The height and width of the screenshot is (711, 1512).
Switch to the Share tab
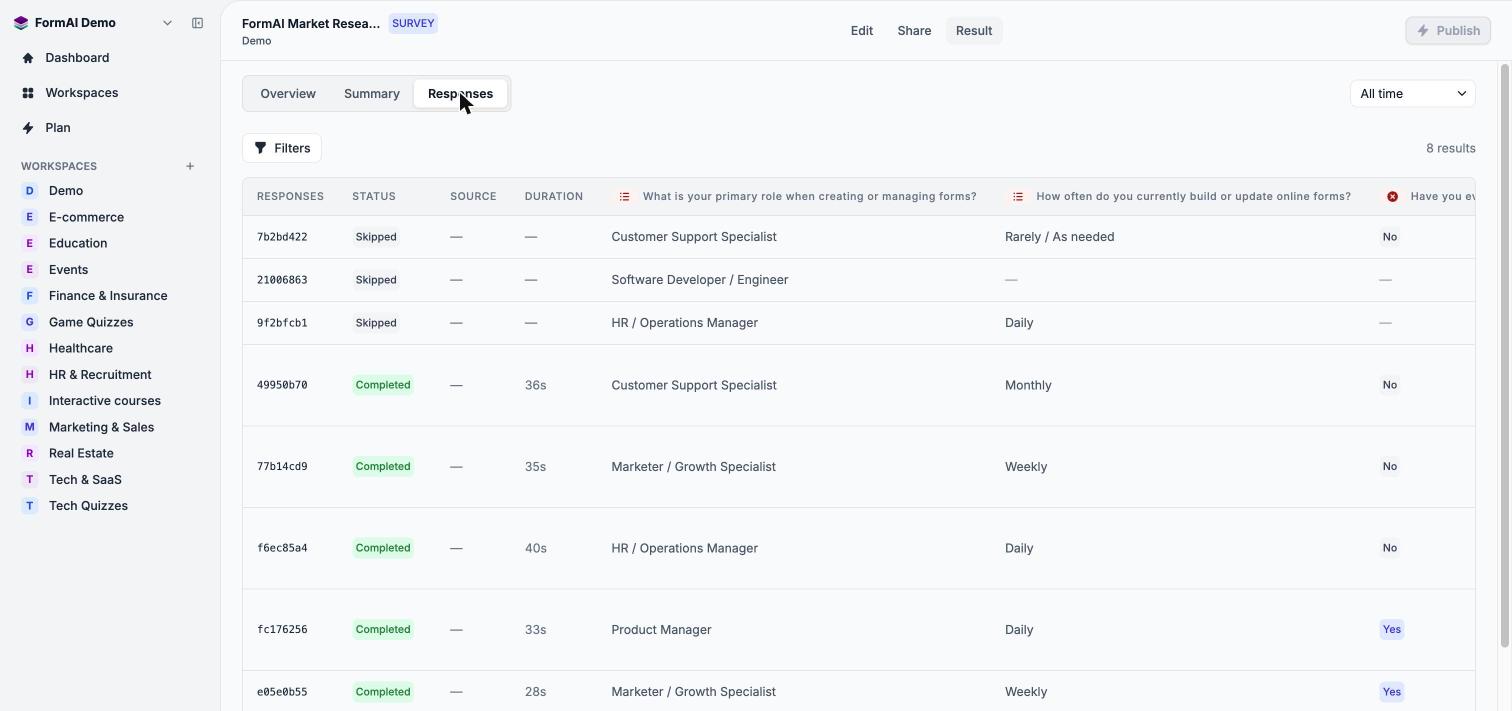tap(914, 31)
